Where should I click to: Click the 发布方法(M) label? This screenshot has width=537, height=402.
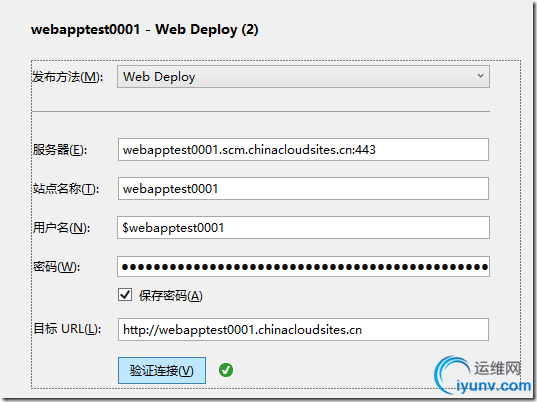click(67, 77)
